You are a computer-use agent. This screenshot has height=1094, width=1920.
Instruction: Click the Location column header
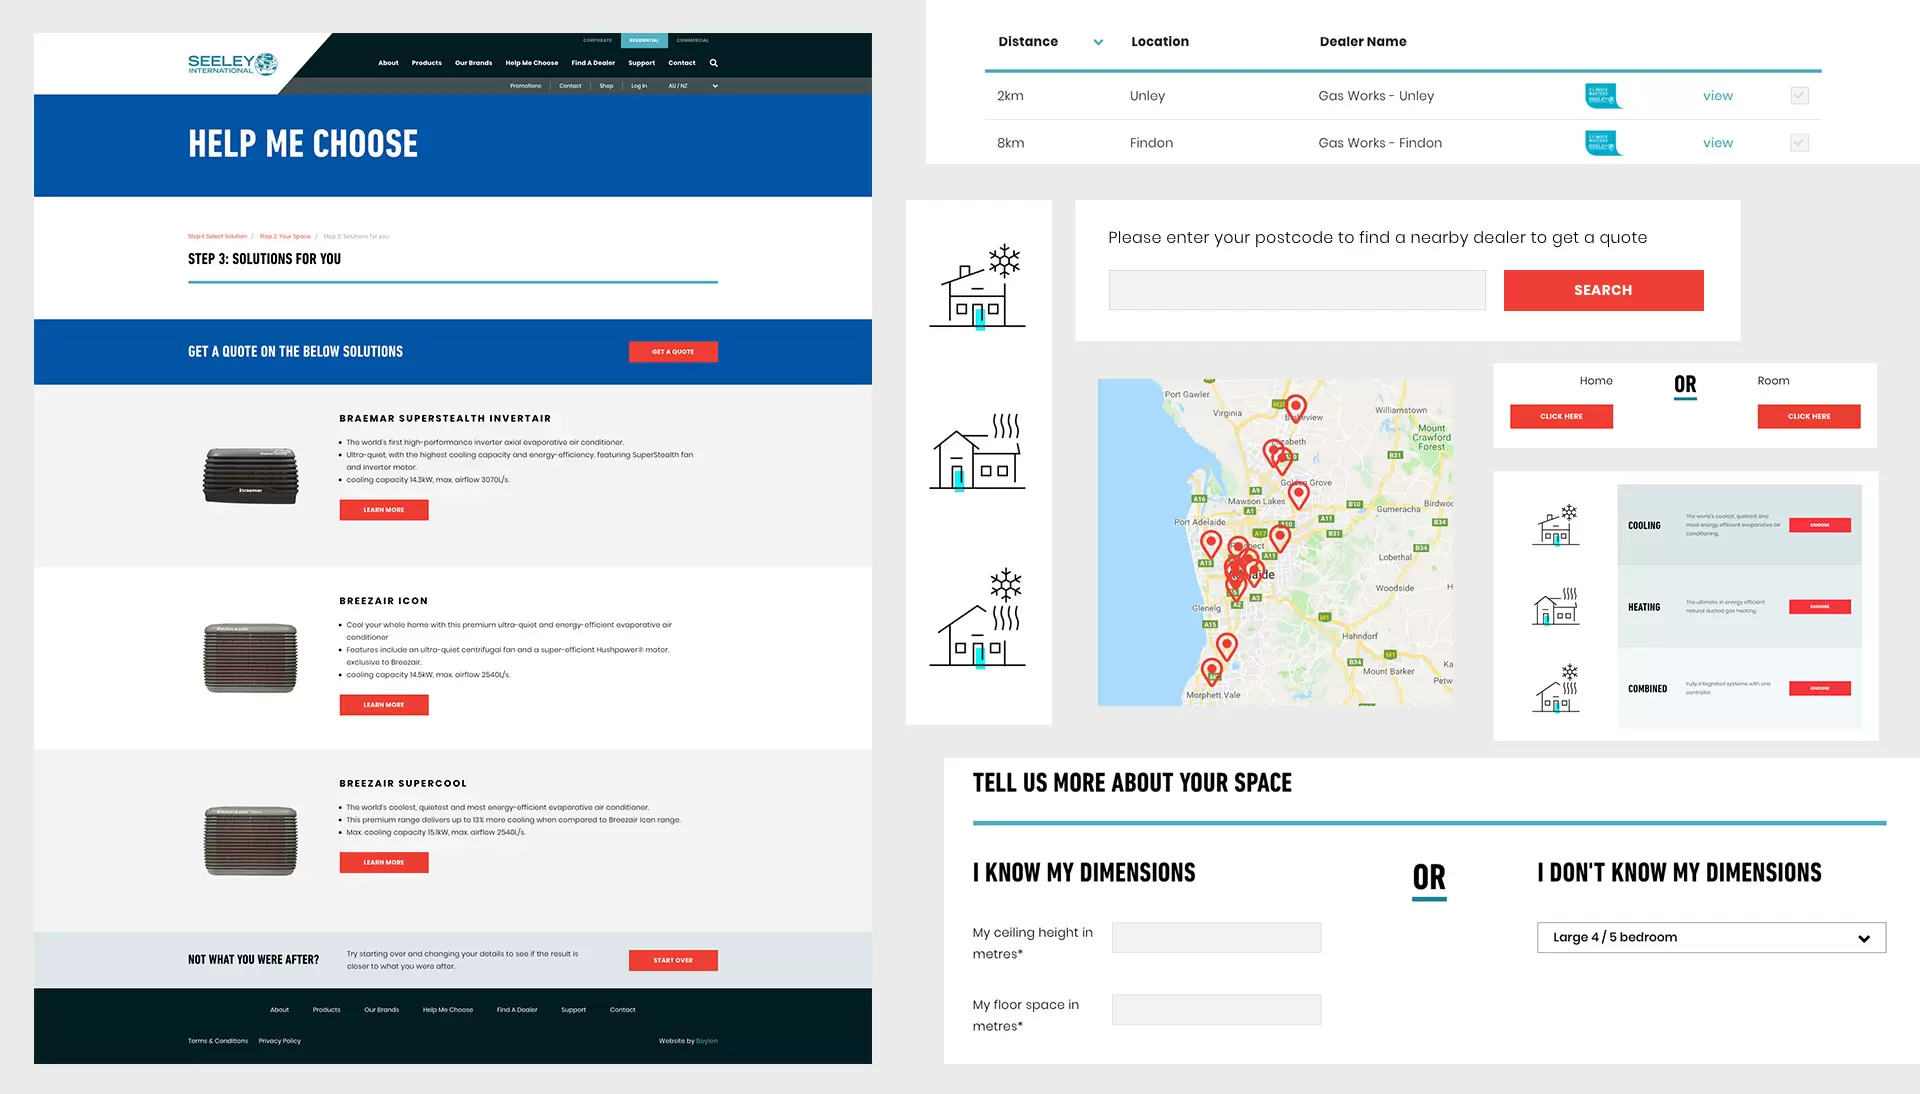pos(1160,42)
